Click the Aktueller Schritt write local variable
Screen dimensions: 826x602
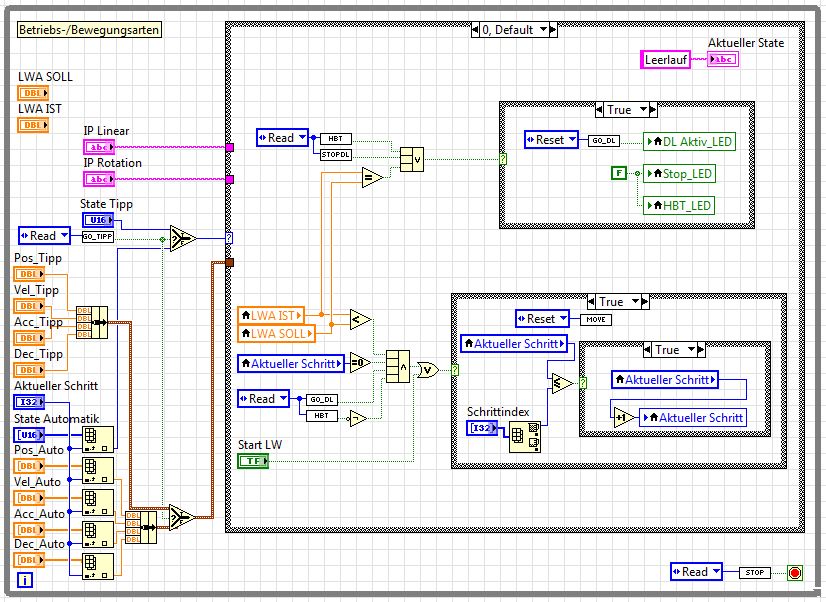coord(693,418)
